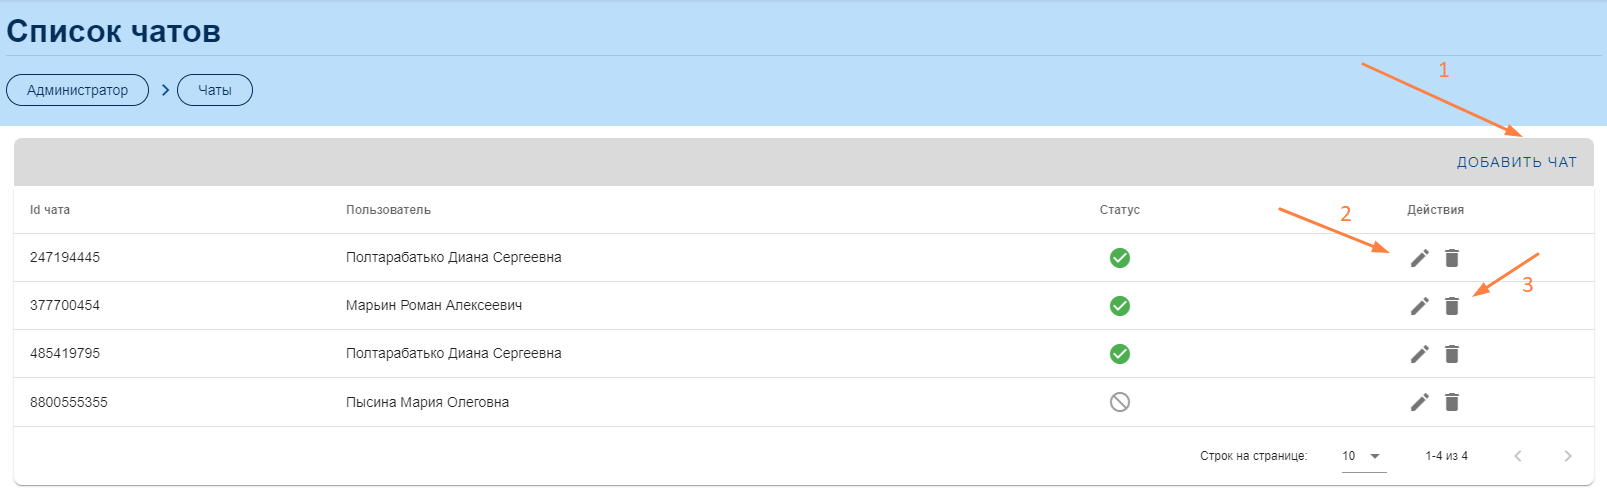The image size is (1607, 496).
Task: Click the Id чата column header
Action: (50, 210)
